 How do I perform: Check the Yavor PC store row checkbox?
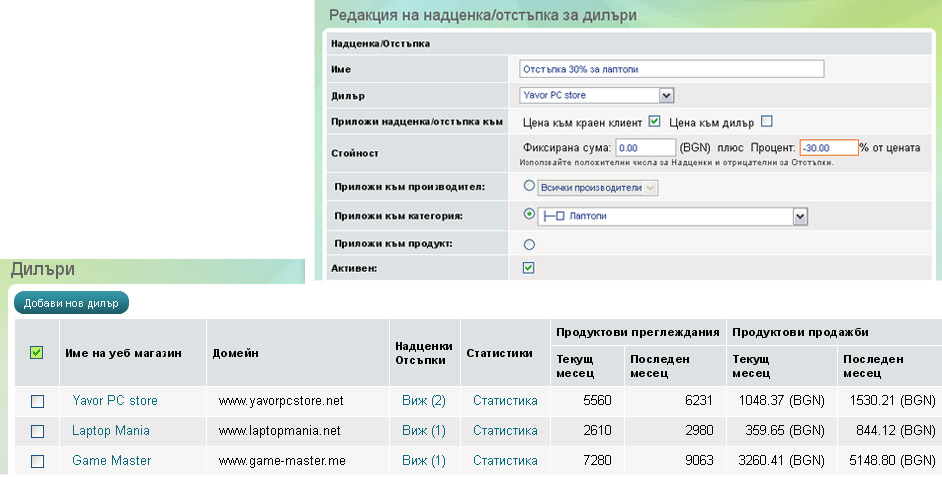point(37,401)
